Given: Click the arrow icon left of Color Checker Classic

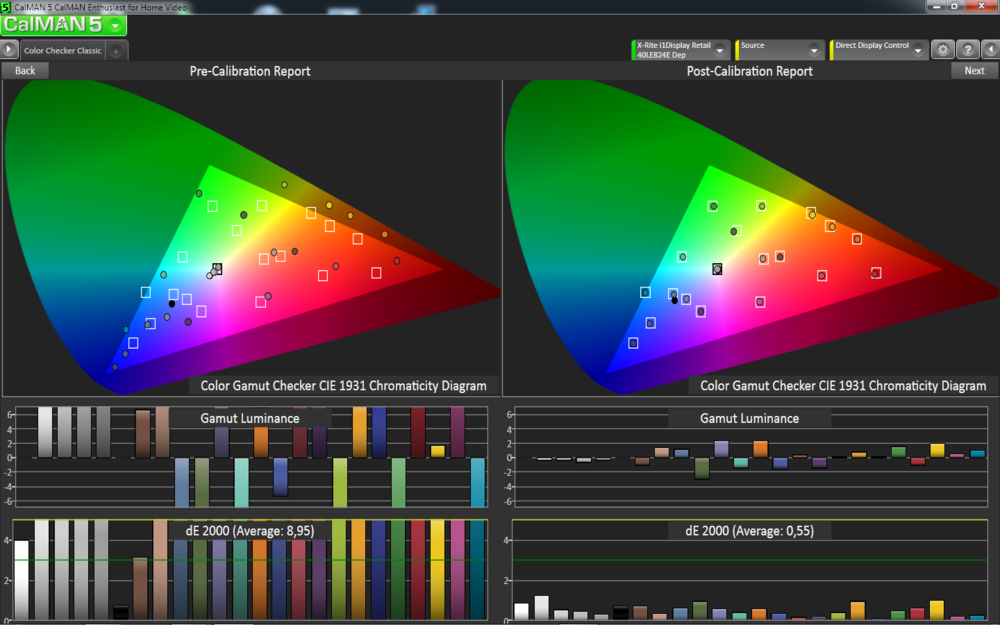Looking at the screenshot, I should pos(9,49).
